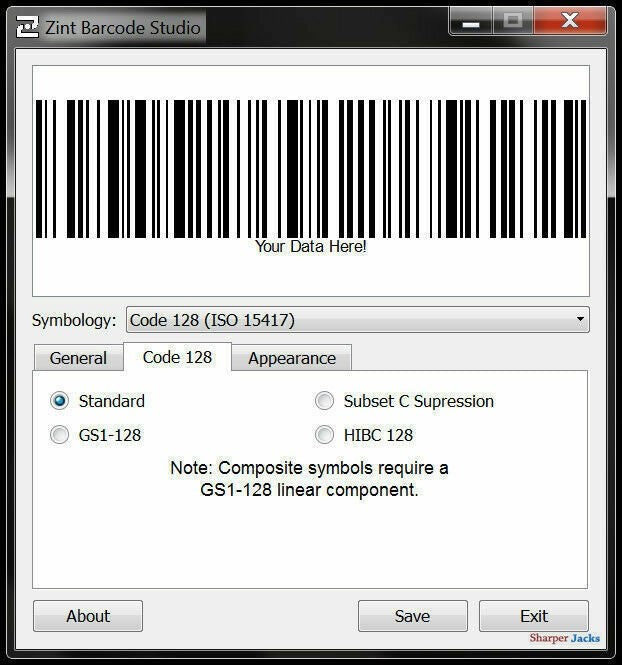Minimize the Zint Barcode Studio window
622x665 pixels.
click(471, 21)
